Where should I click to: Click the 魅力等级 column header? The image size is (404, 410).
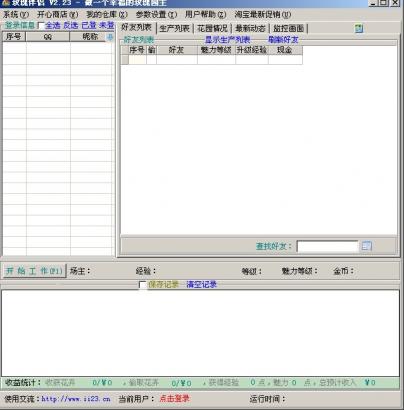click(216, 50)
